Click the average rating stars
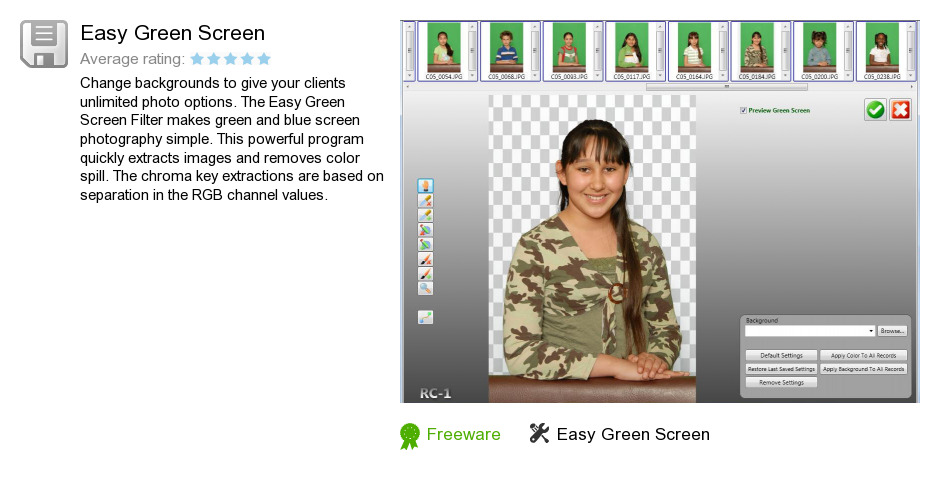Image resolution: width=940 pixels, height=480 pixels. point(231,59)
